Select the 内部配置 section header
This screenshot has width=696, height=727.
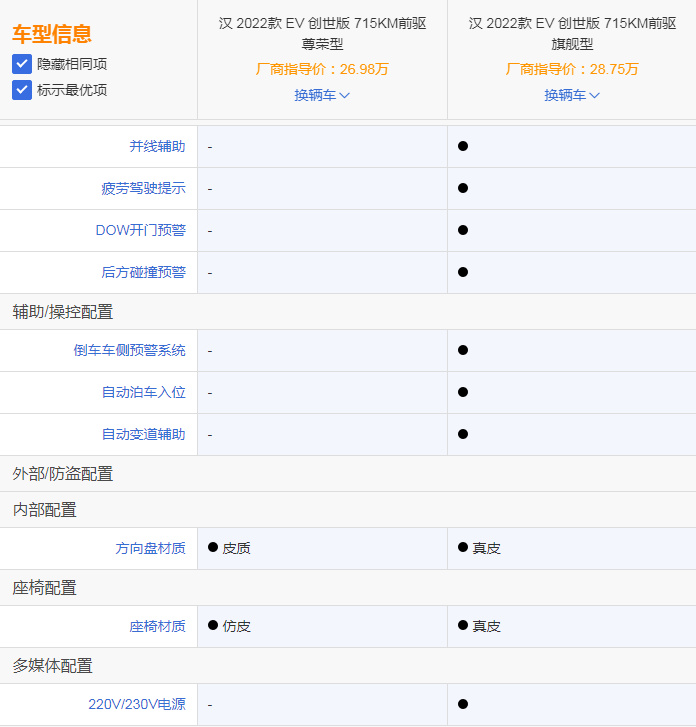(45, 510)
